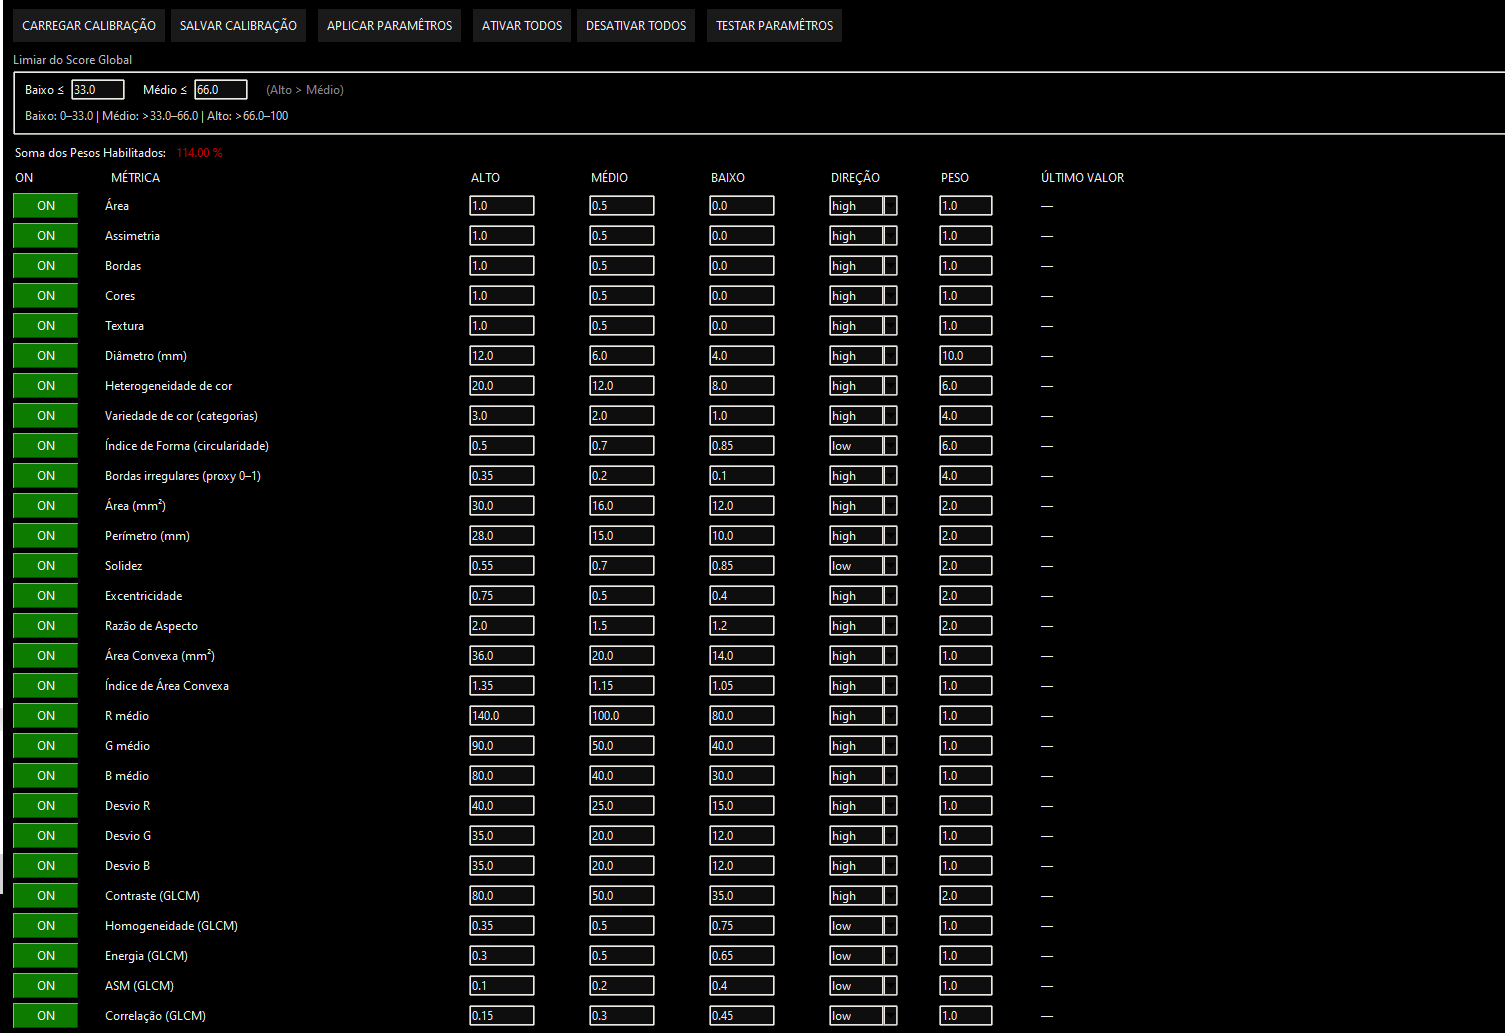Image resolution: width=1505 pixels, height=1033 pixels.
Task: Toggle the ON switch for Assimetria
Action: pyautogui.click(x=46, y=236)
